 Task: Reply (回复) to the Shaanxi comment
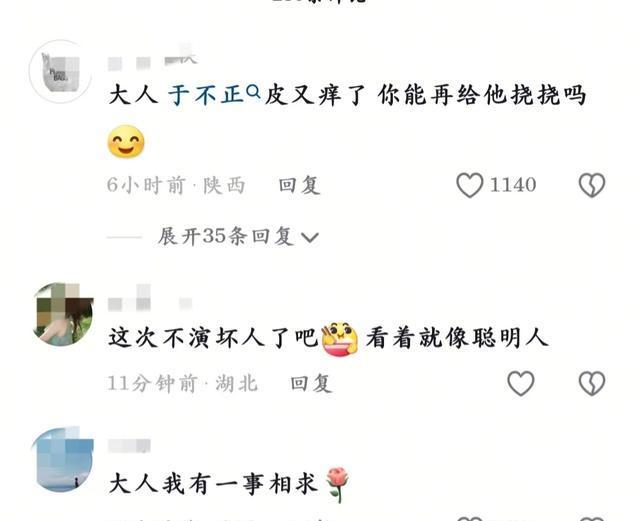tap(299, 185)
